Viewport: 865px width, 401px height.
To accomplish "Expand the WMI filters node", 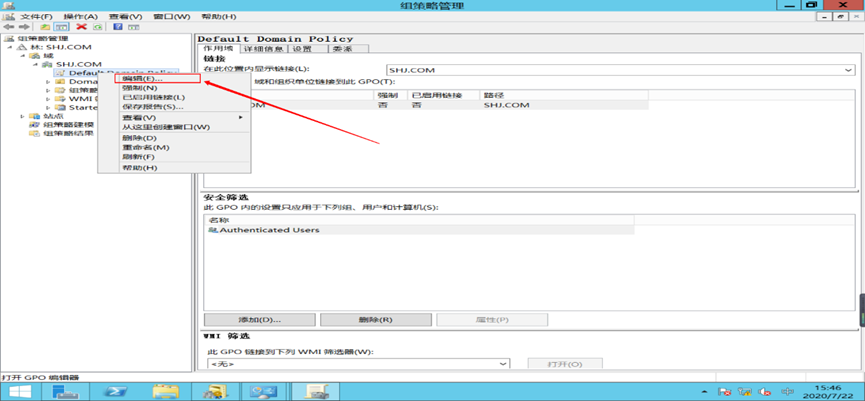I will (48, 99).
